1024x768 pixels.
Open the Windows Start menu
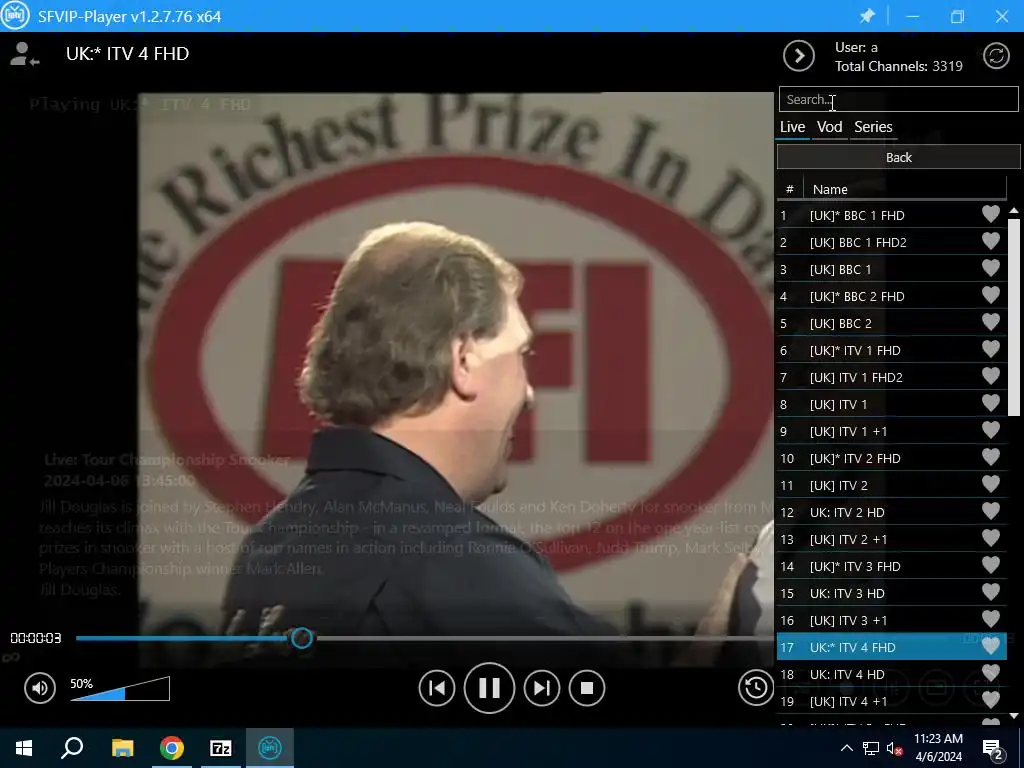click(24, 748)
